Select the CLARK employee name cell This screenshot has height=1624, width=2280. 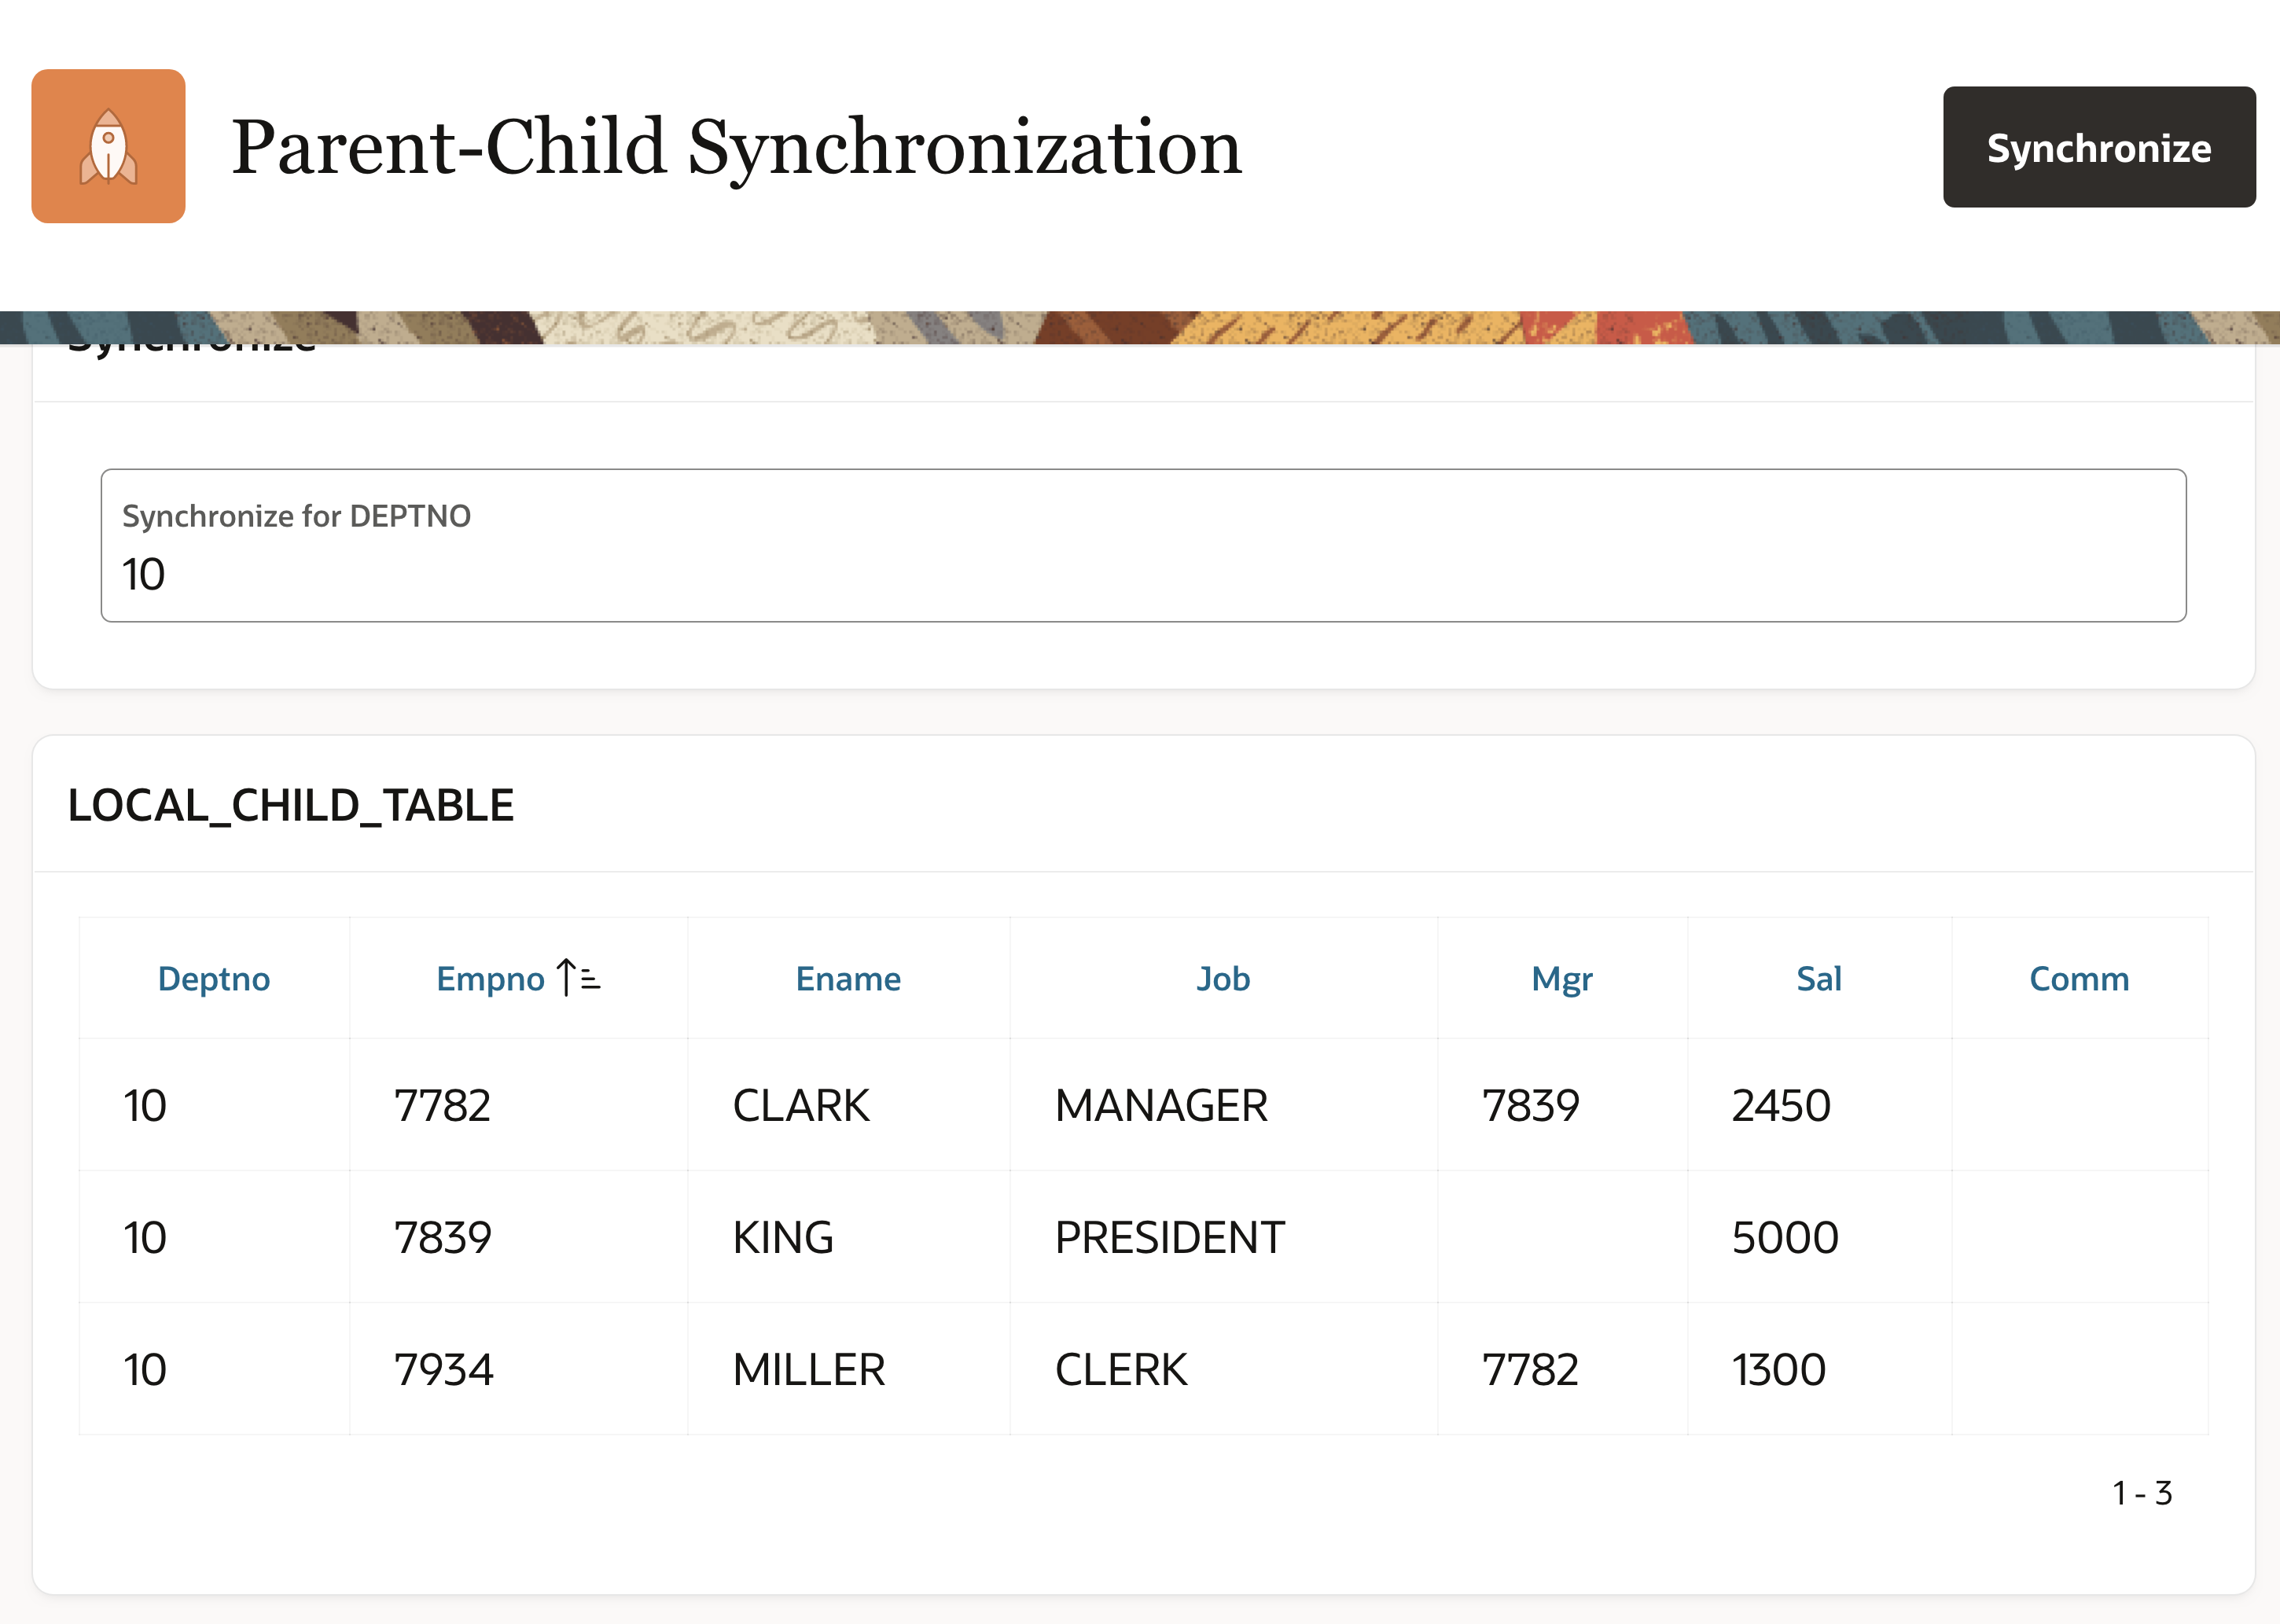(x=800, y=1105)
